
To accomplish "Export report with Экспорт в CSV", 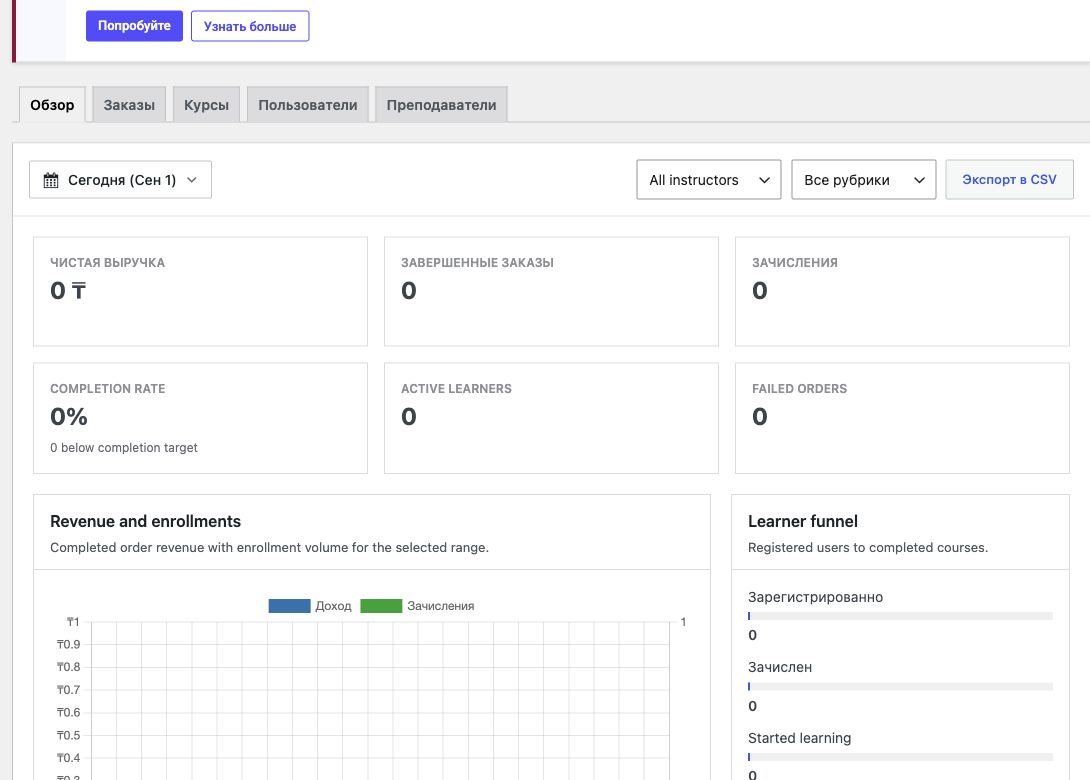I will click(1009, 179).
